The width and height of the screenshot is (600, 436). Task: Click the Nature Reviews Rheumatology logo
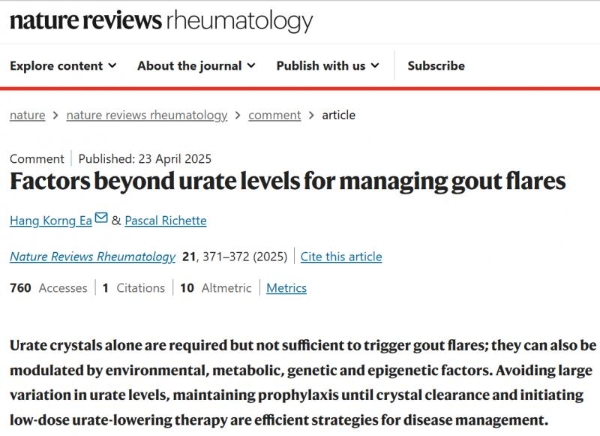coord(161,21)
